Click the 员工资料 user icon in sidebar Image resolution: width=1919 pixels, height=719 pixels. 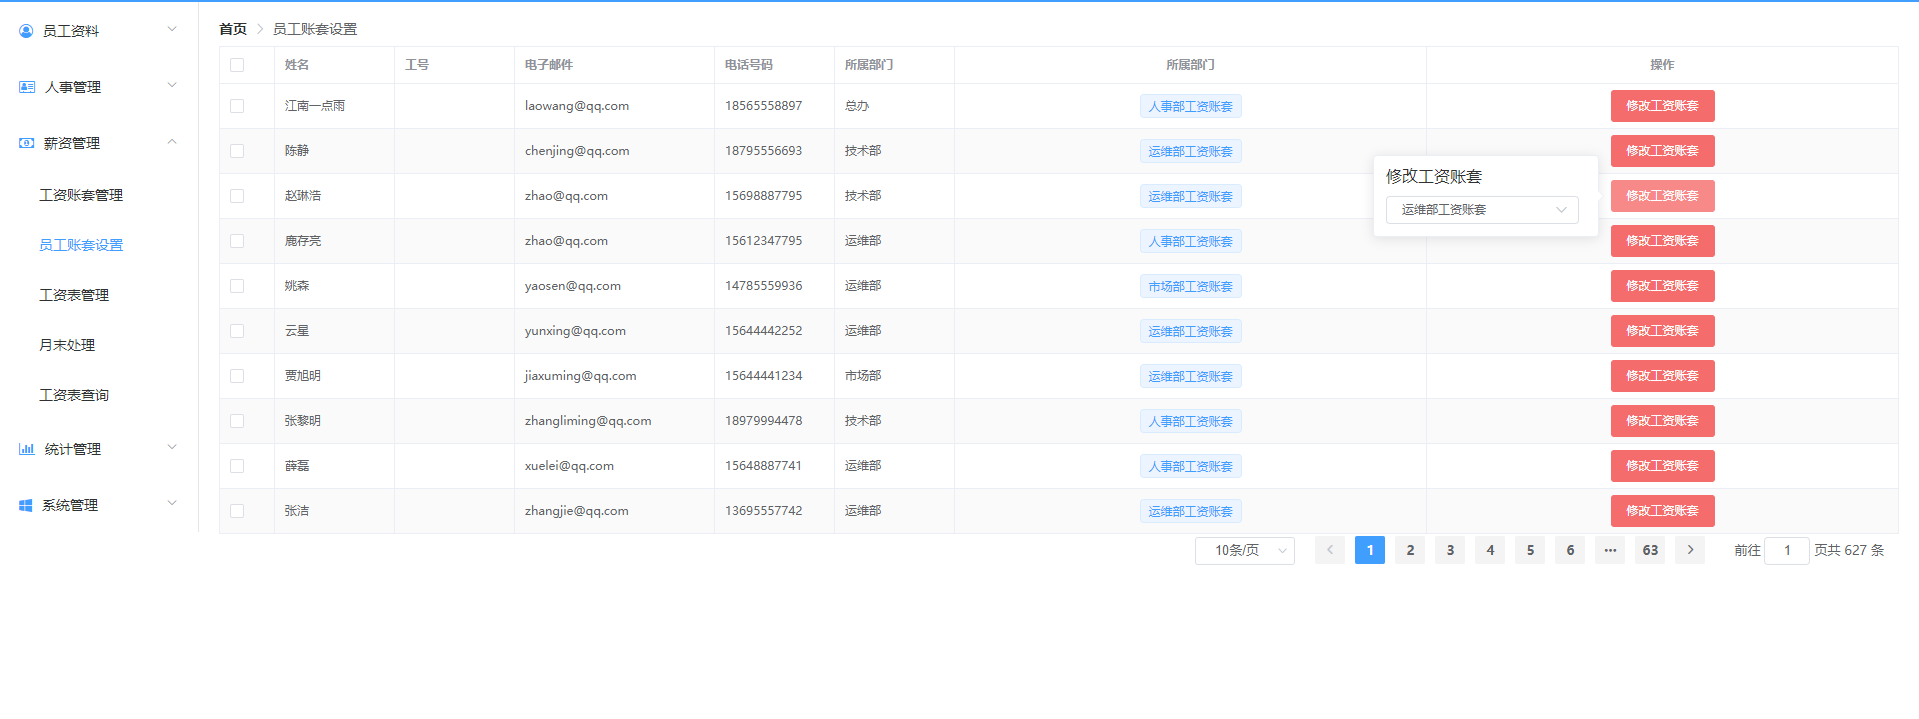point(26,31)
